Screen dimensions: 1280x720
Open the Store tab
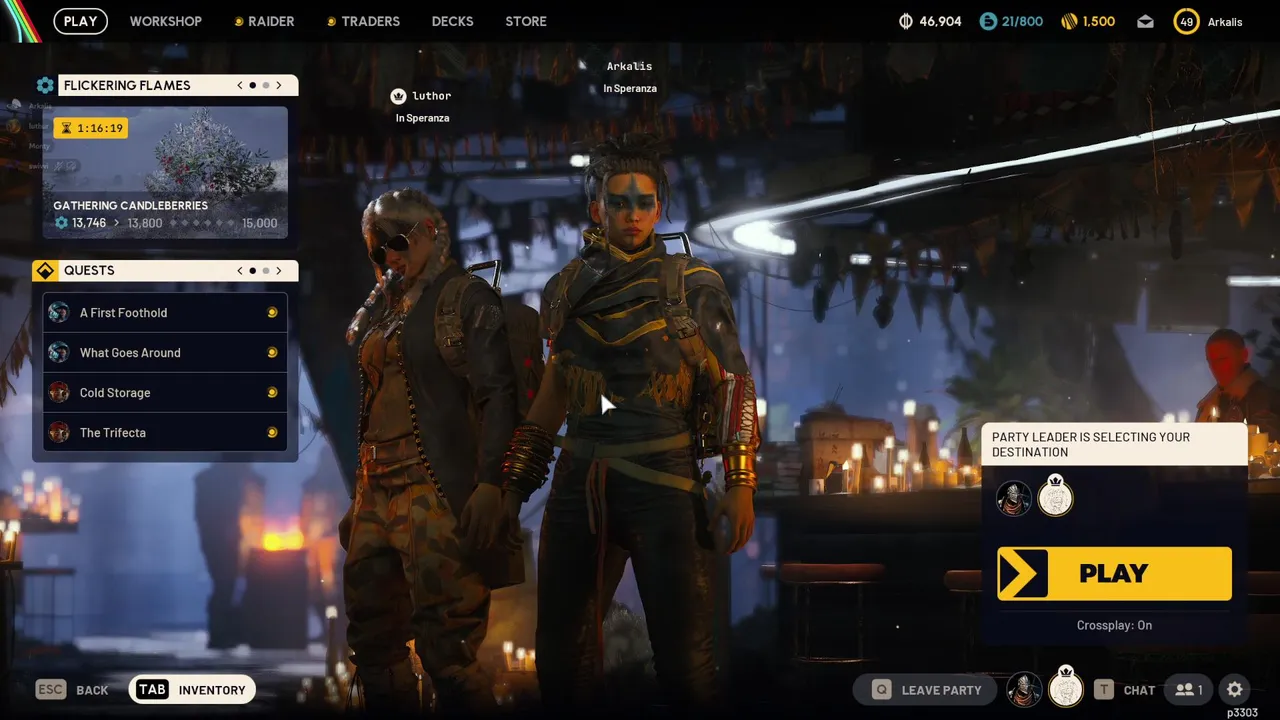tap(526, 21)
